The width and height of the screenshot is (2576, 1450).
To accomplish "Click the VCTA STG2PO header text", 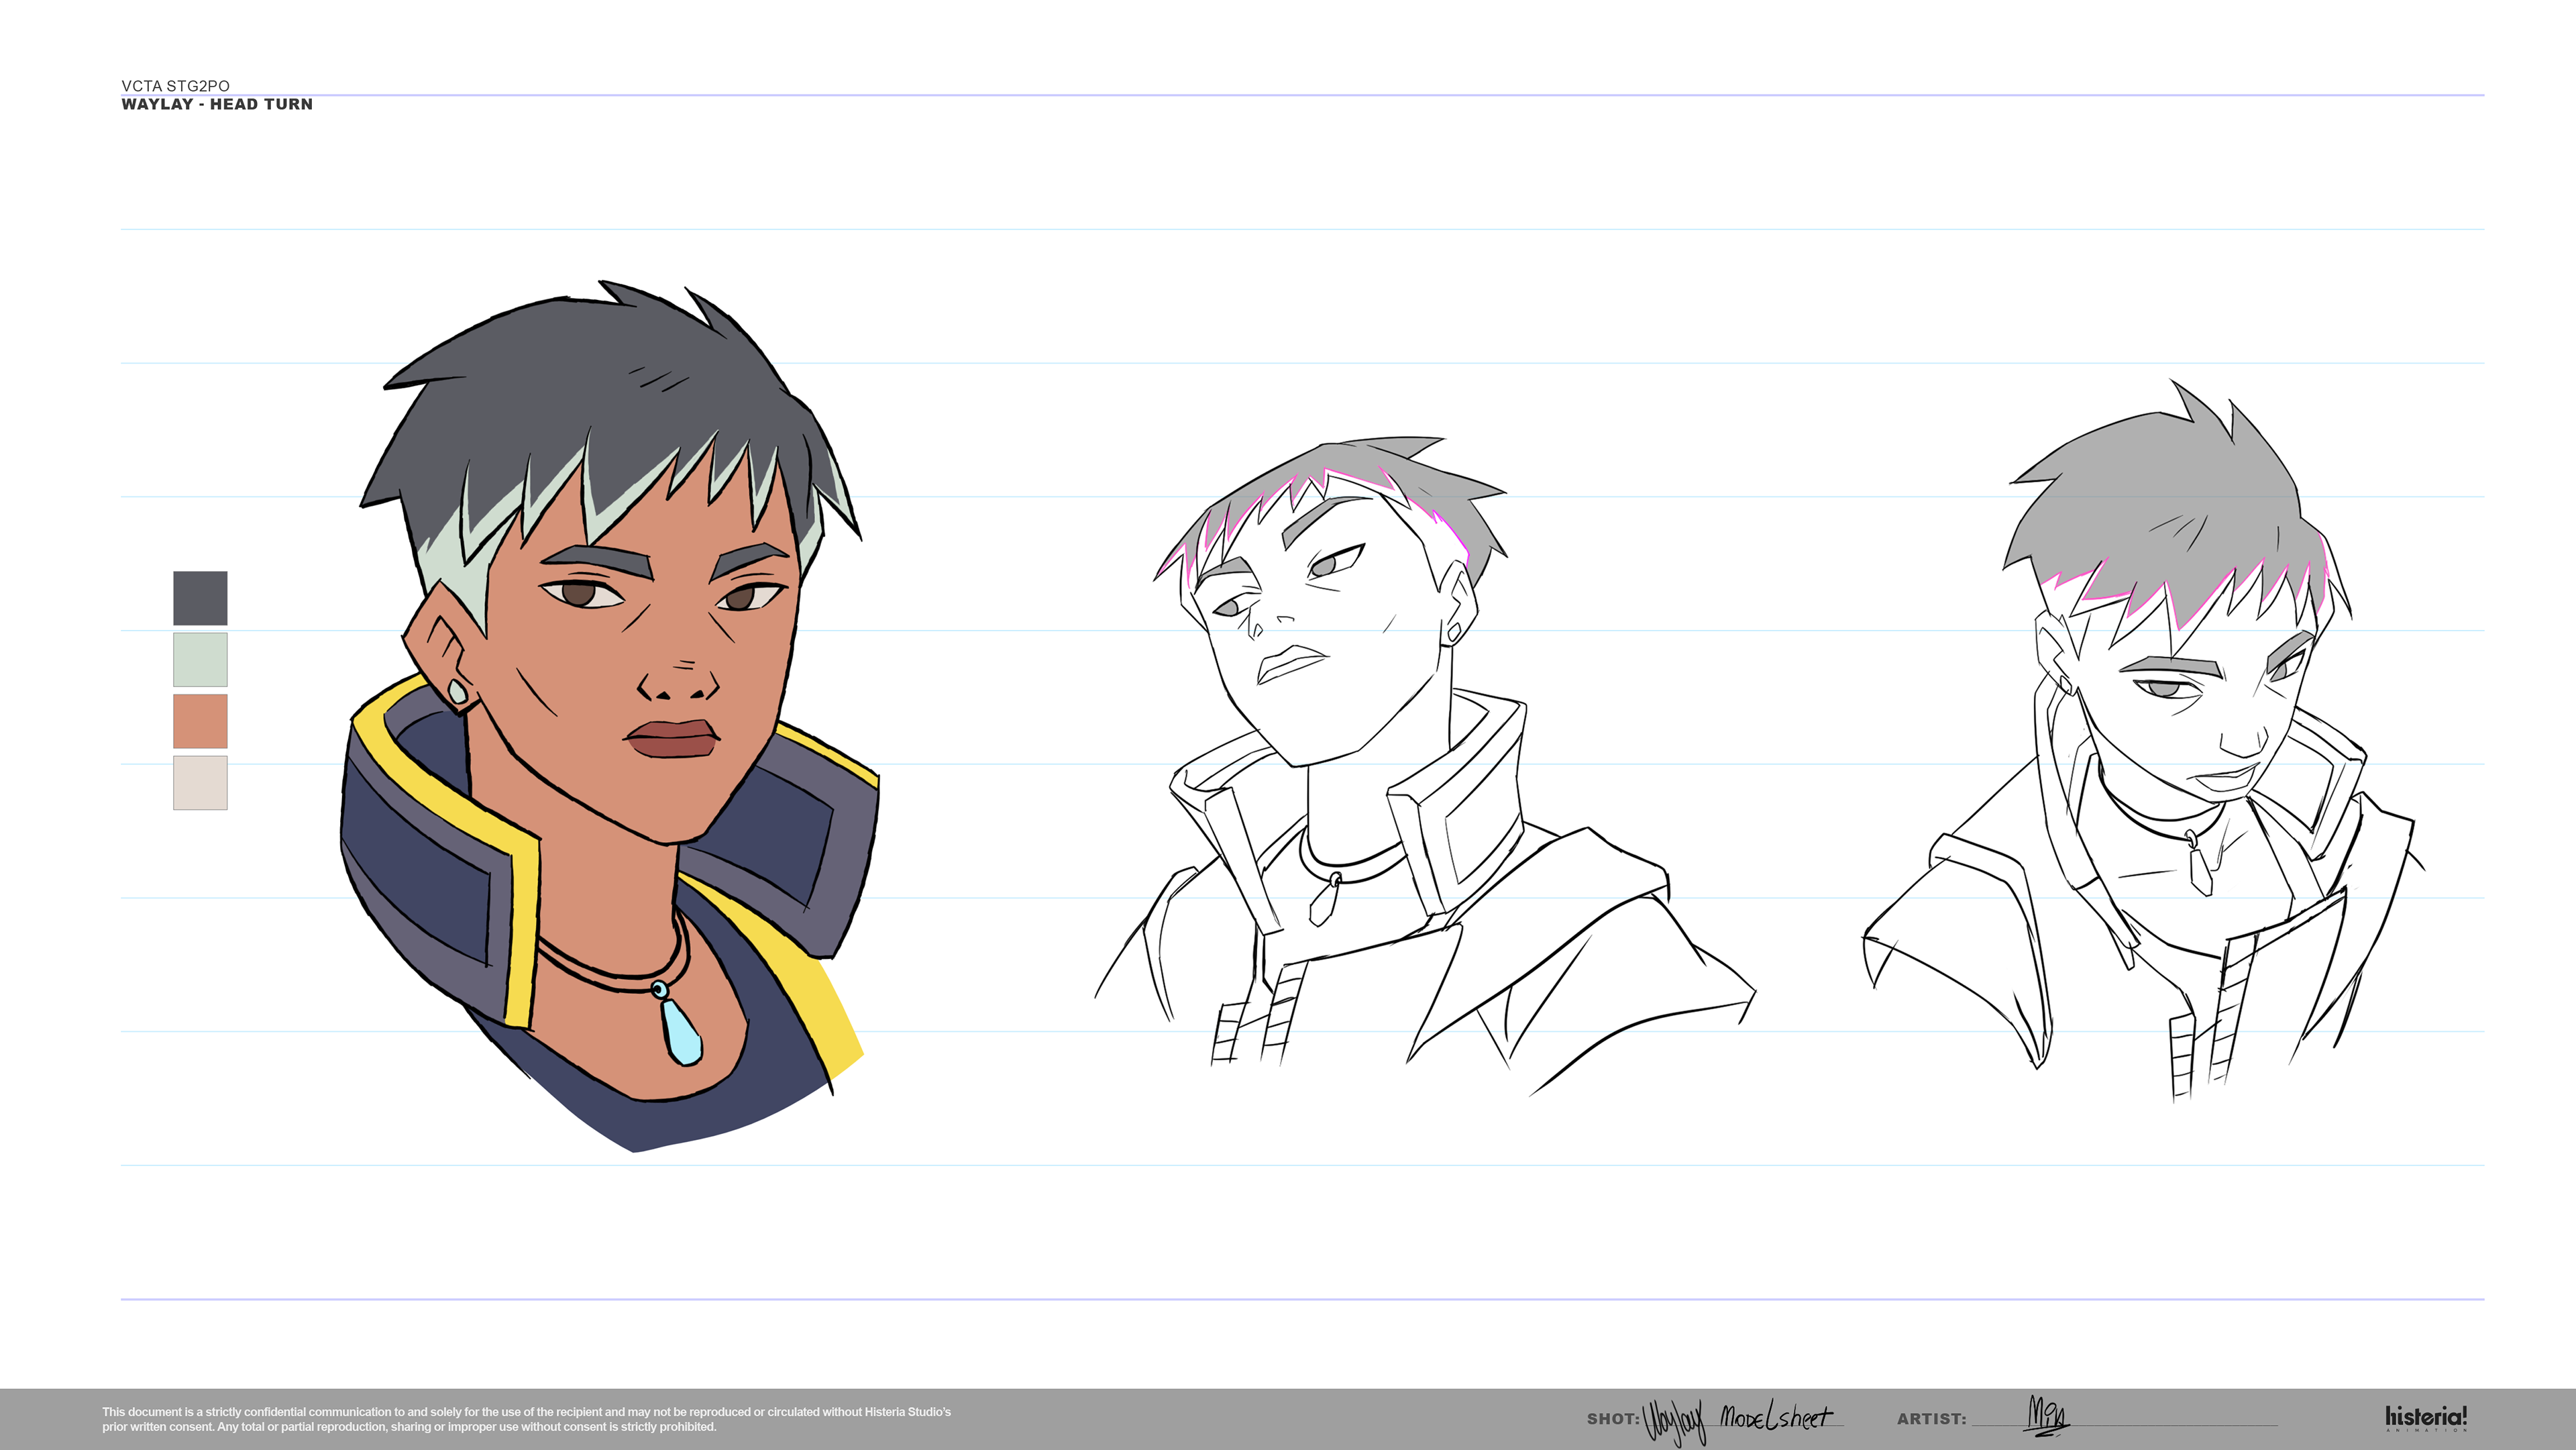I will coord(175,86).
